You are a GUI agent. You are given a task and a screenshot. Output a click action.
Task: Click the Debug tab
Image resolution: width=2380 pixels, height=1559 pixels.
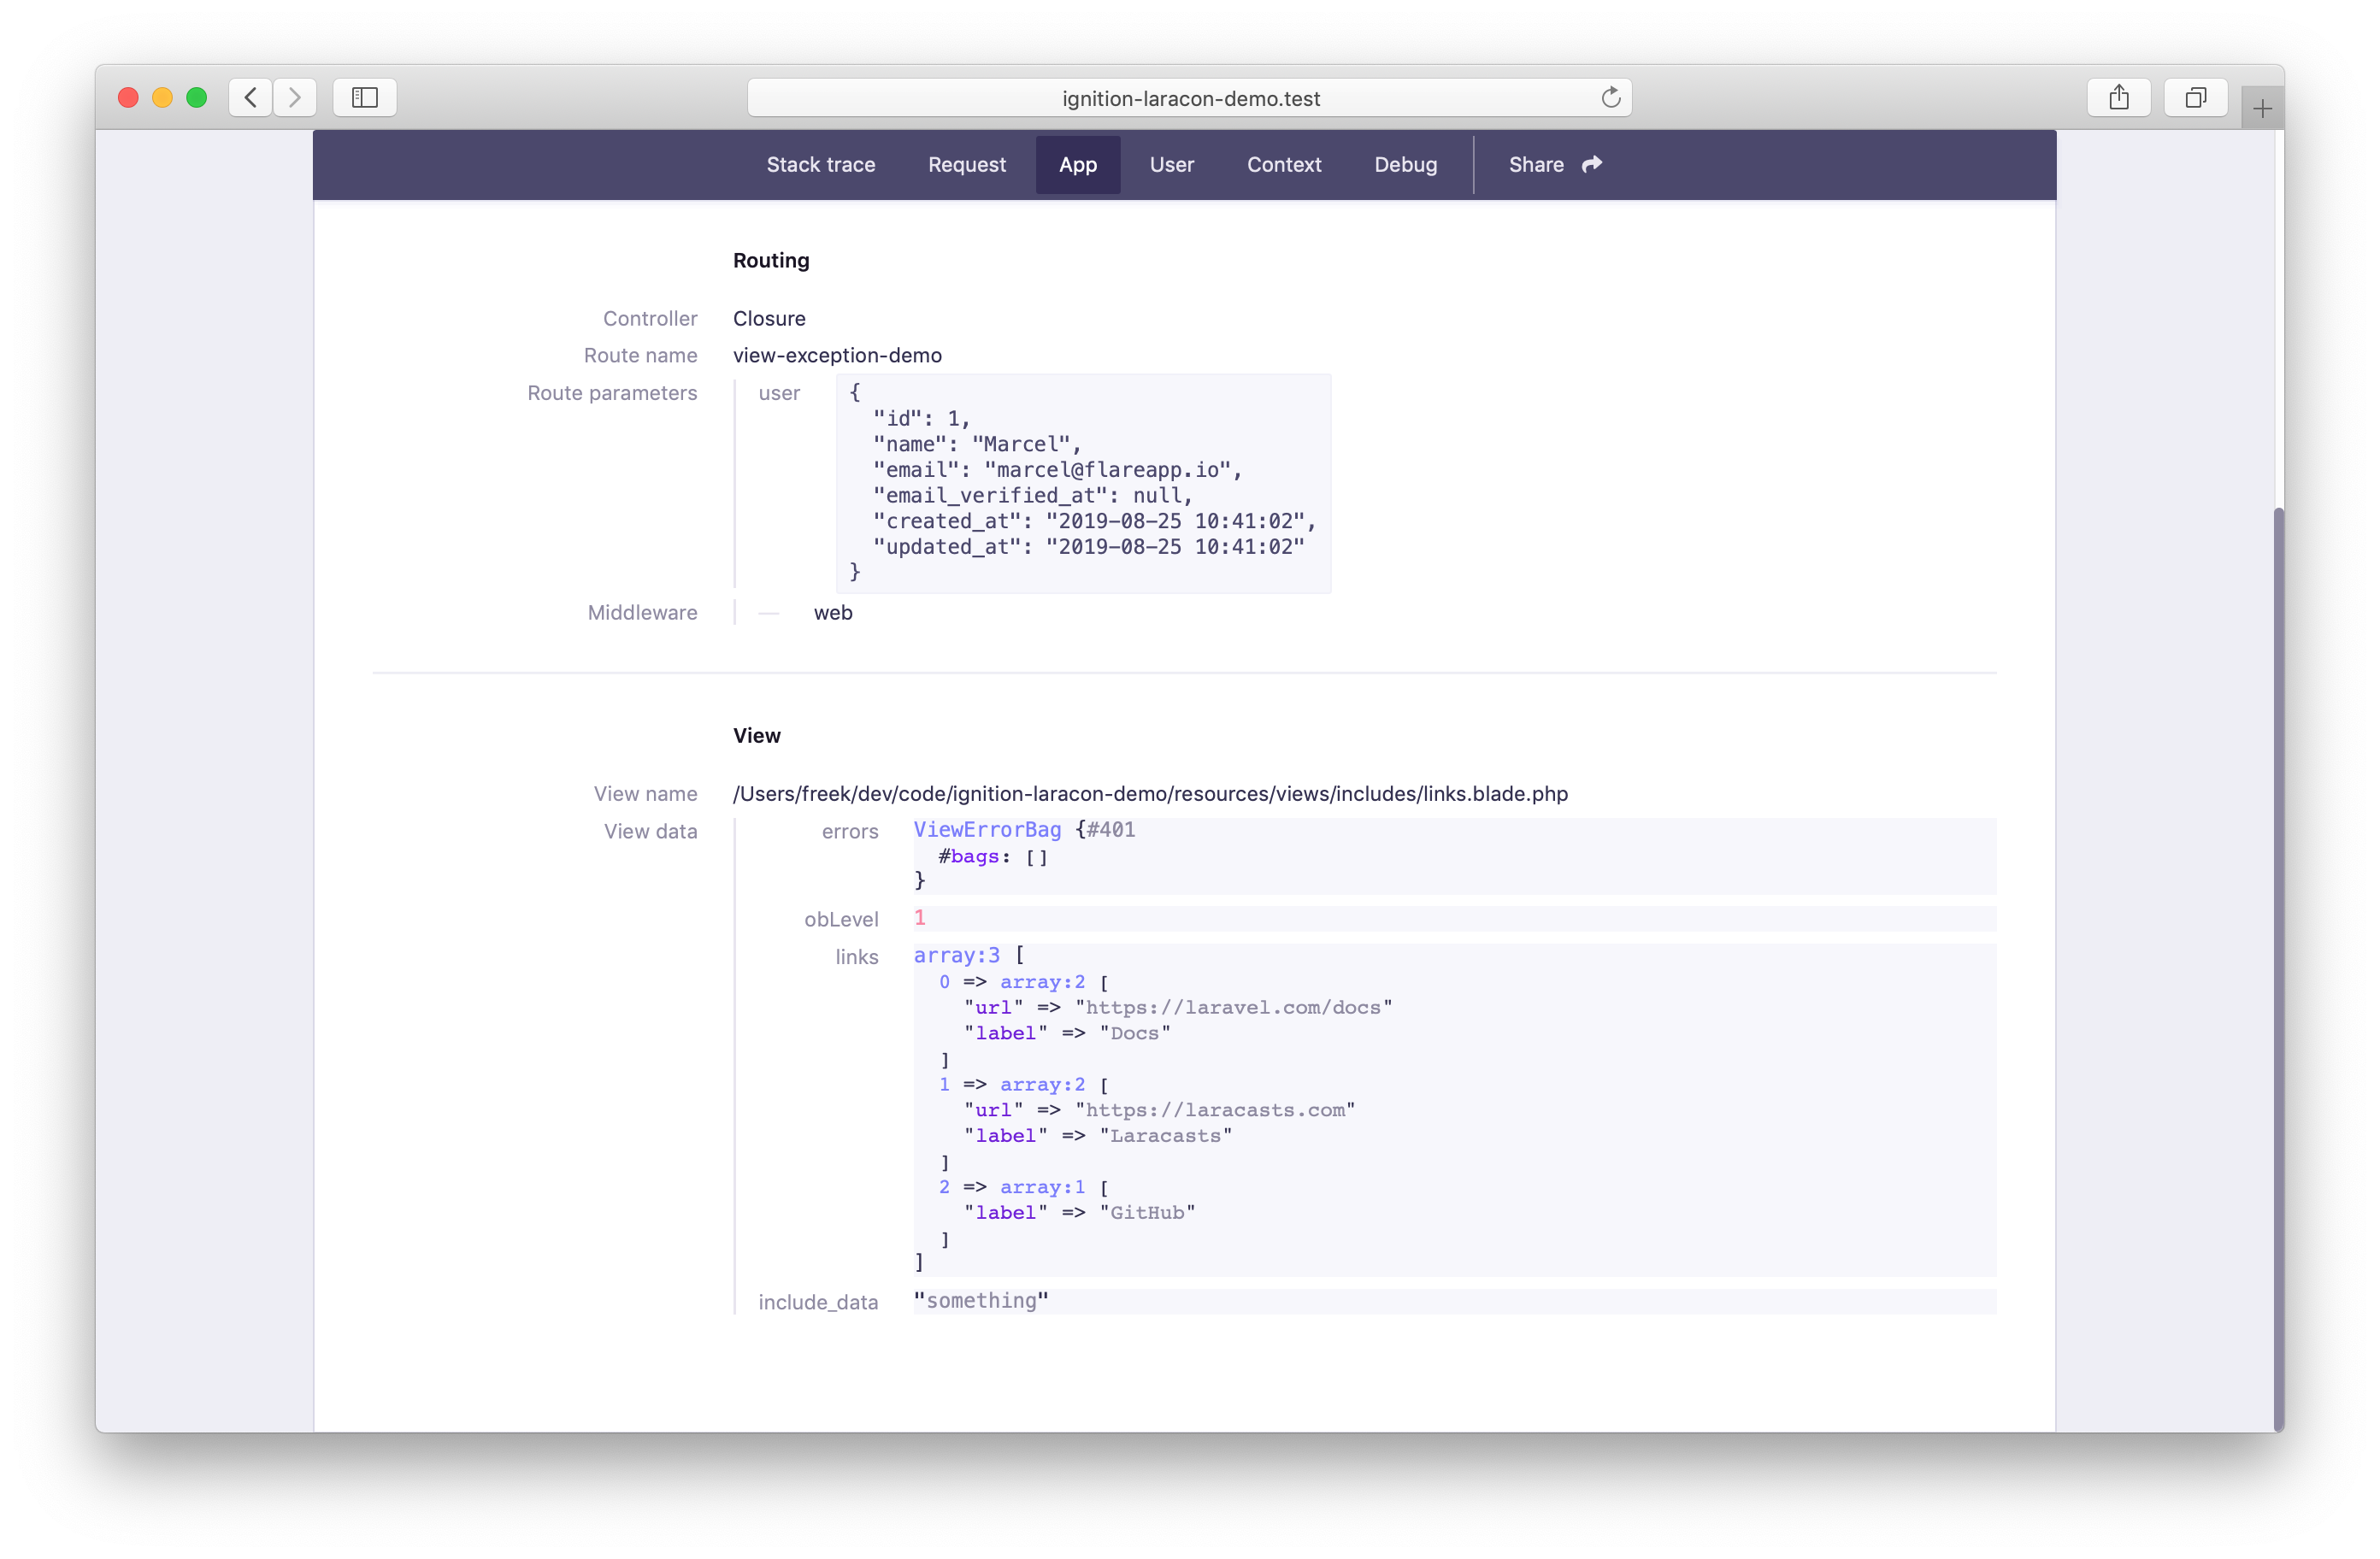(1404, 163)
